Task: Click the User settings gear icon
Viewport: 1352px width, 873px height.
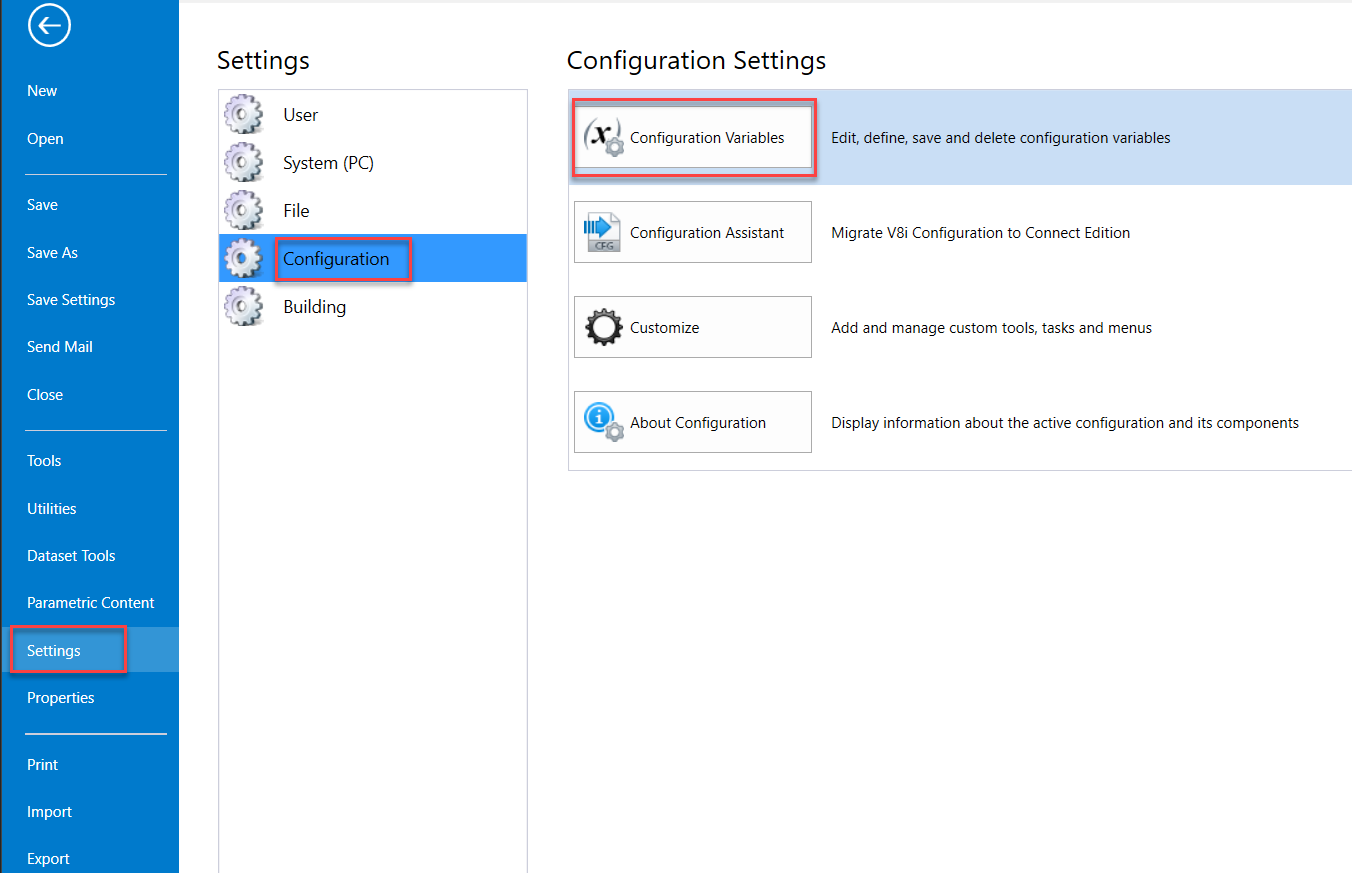Action: tap(243, 115)
